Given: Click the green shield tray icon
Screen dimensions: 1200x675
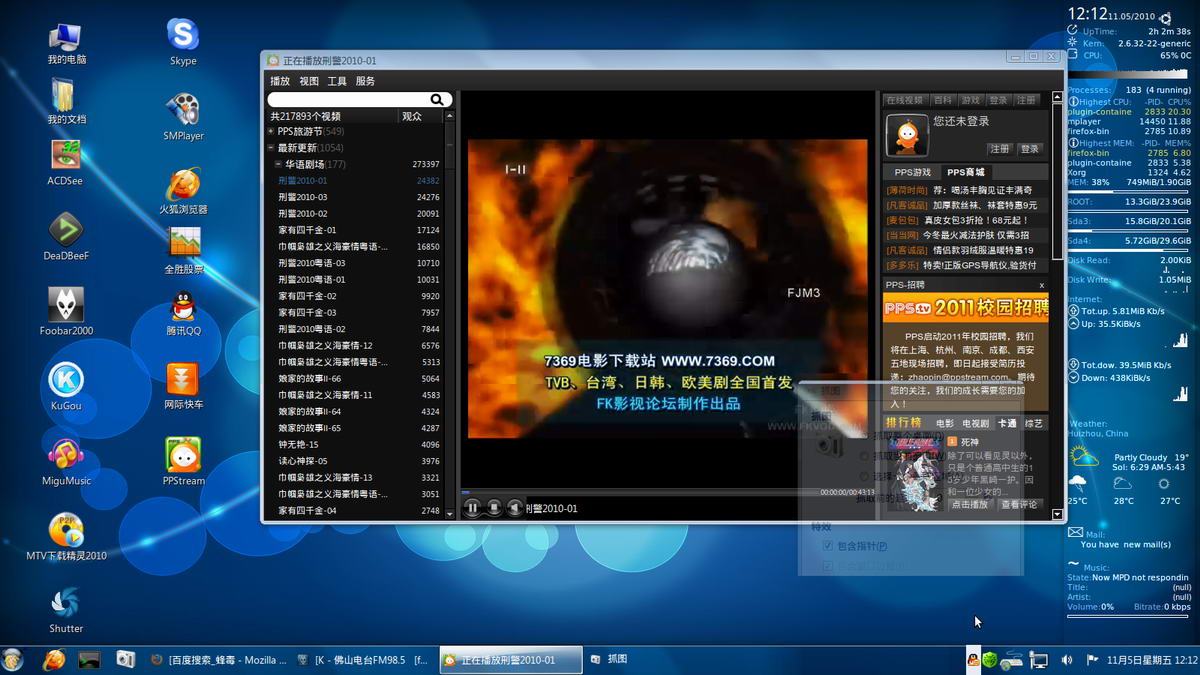Looking at the screenshot, I should 991,660.
